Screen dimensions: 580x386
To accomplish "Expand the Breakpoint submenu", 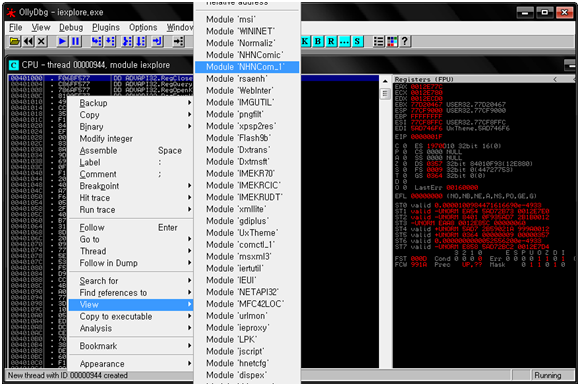I will (131, 186).
